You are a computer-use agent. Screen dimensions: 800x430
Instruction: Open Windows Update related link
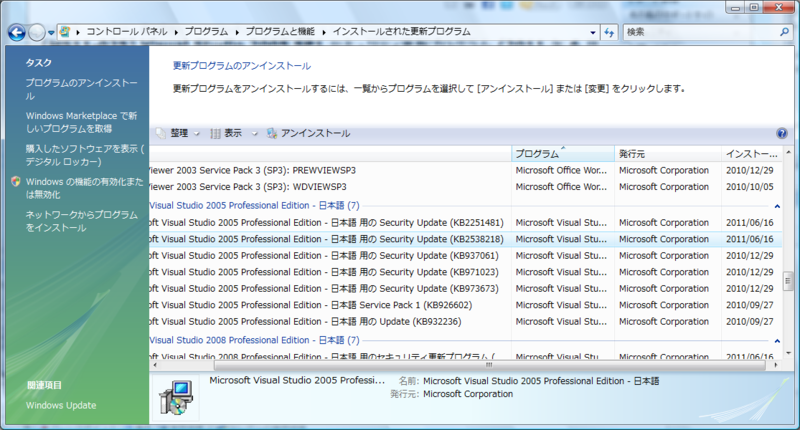click(x=61, y=406)
